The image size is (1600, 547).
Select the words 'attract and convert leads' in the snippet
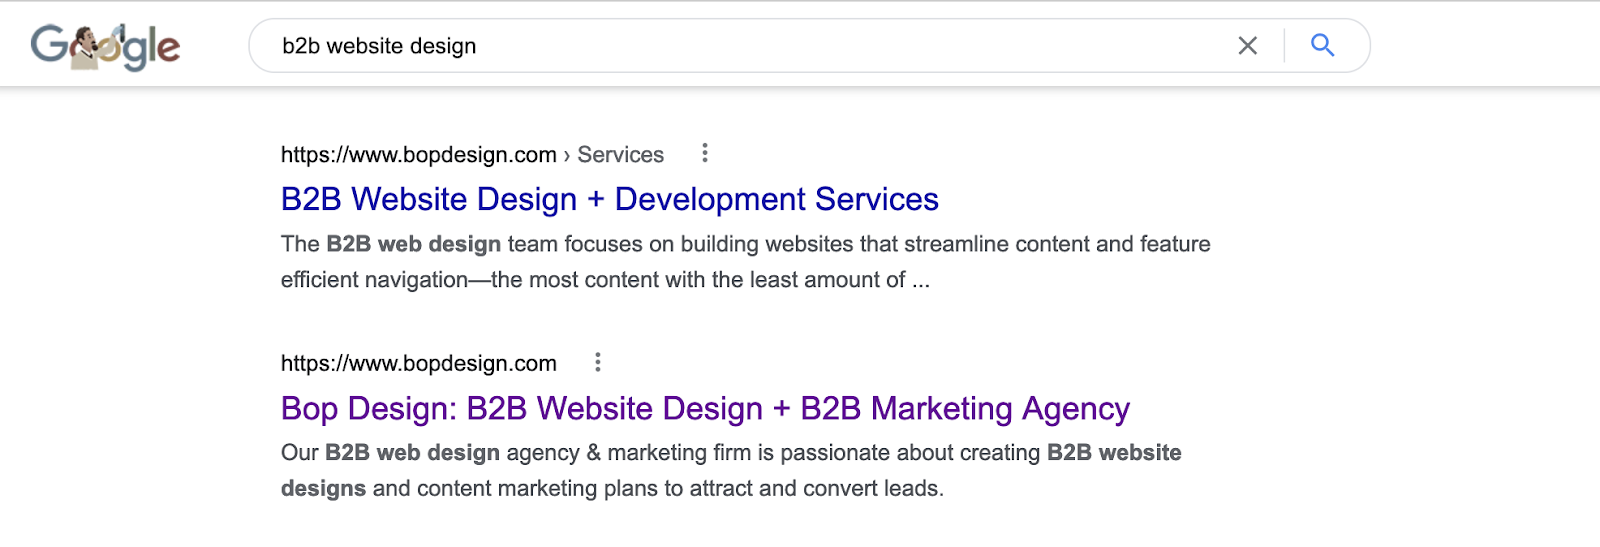(x=810, y=489)
